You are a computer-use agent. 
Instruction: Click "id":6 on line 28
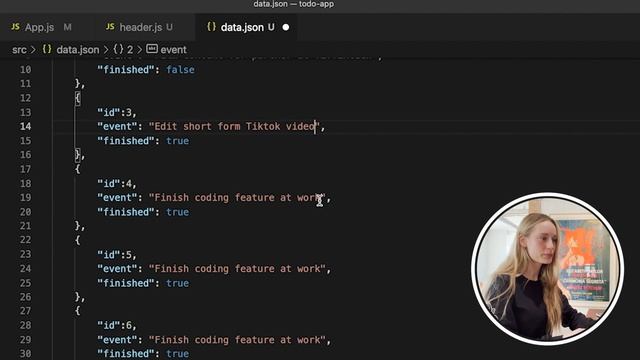tap(116, 325)
